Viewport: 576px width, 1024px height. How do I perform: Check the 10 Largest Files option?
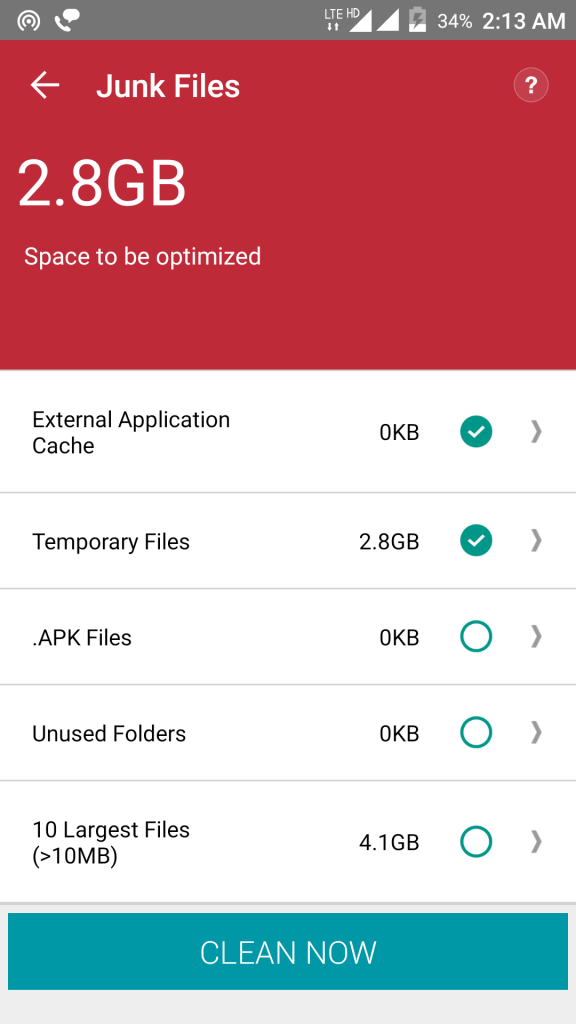pyautogui.click(x=475, y=842)
